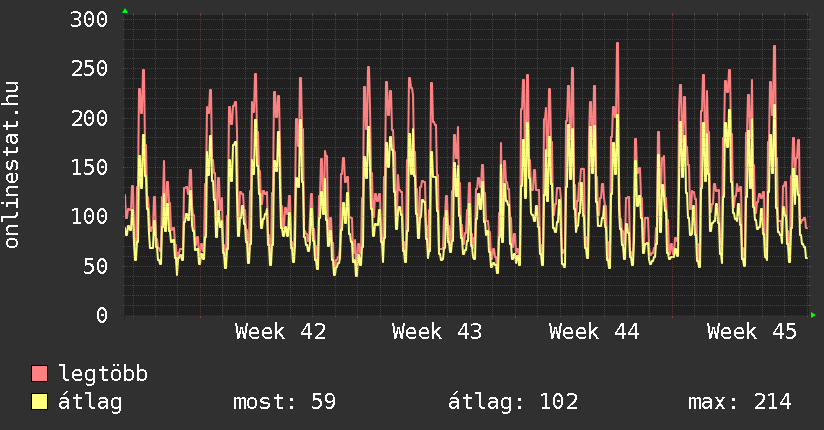The height and width of the screenshot is (430, 824).
Task: Click the 100 value on y-axis
Action: [x=90, y=216]
